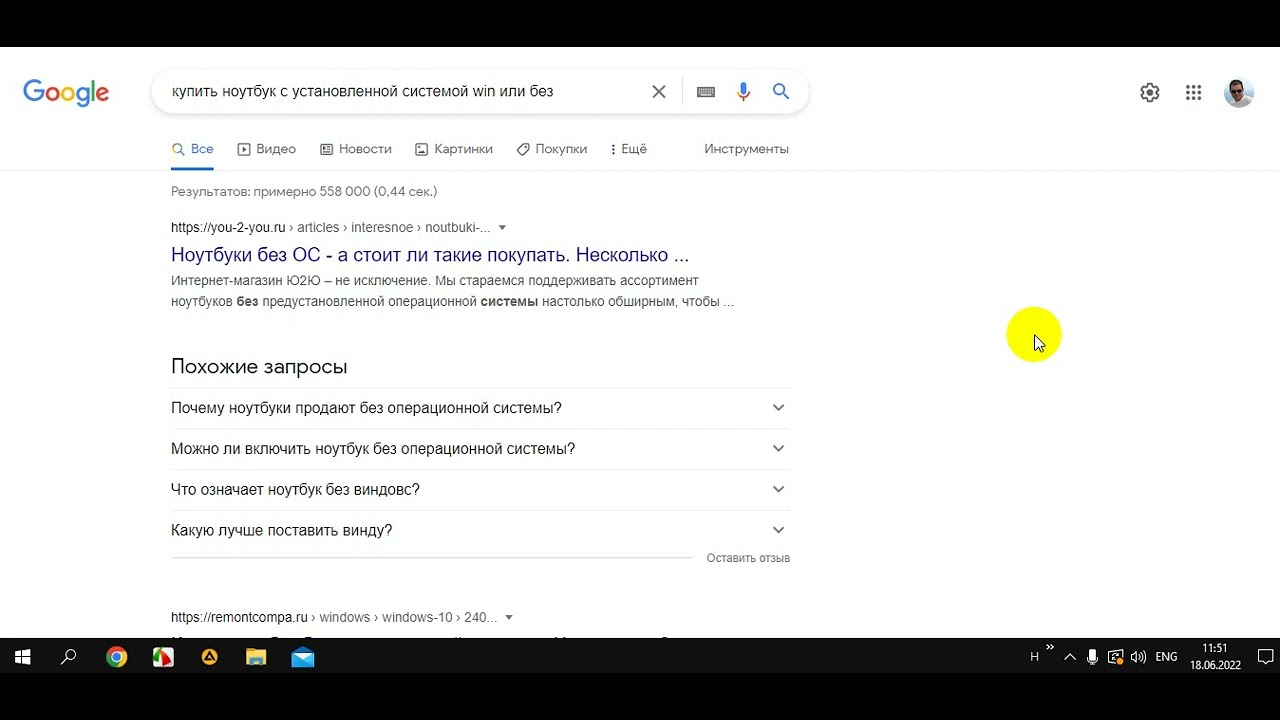
Task: Switch to Новости results tab
Action: click(355, 149)
